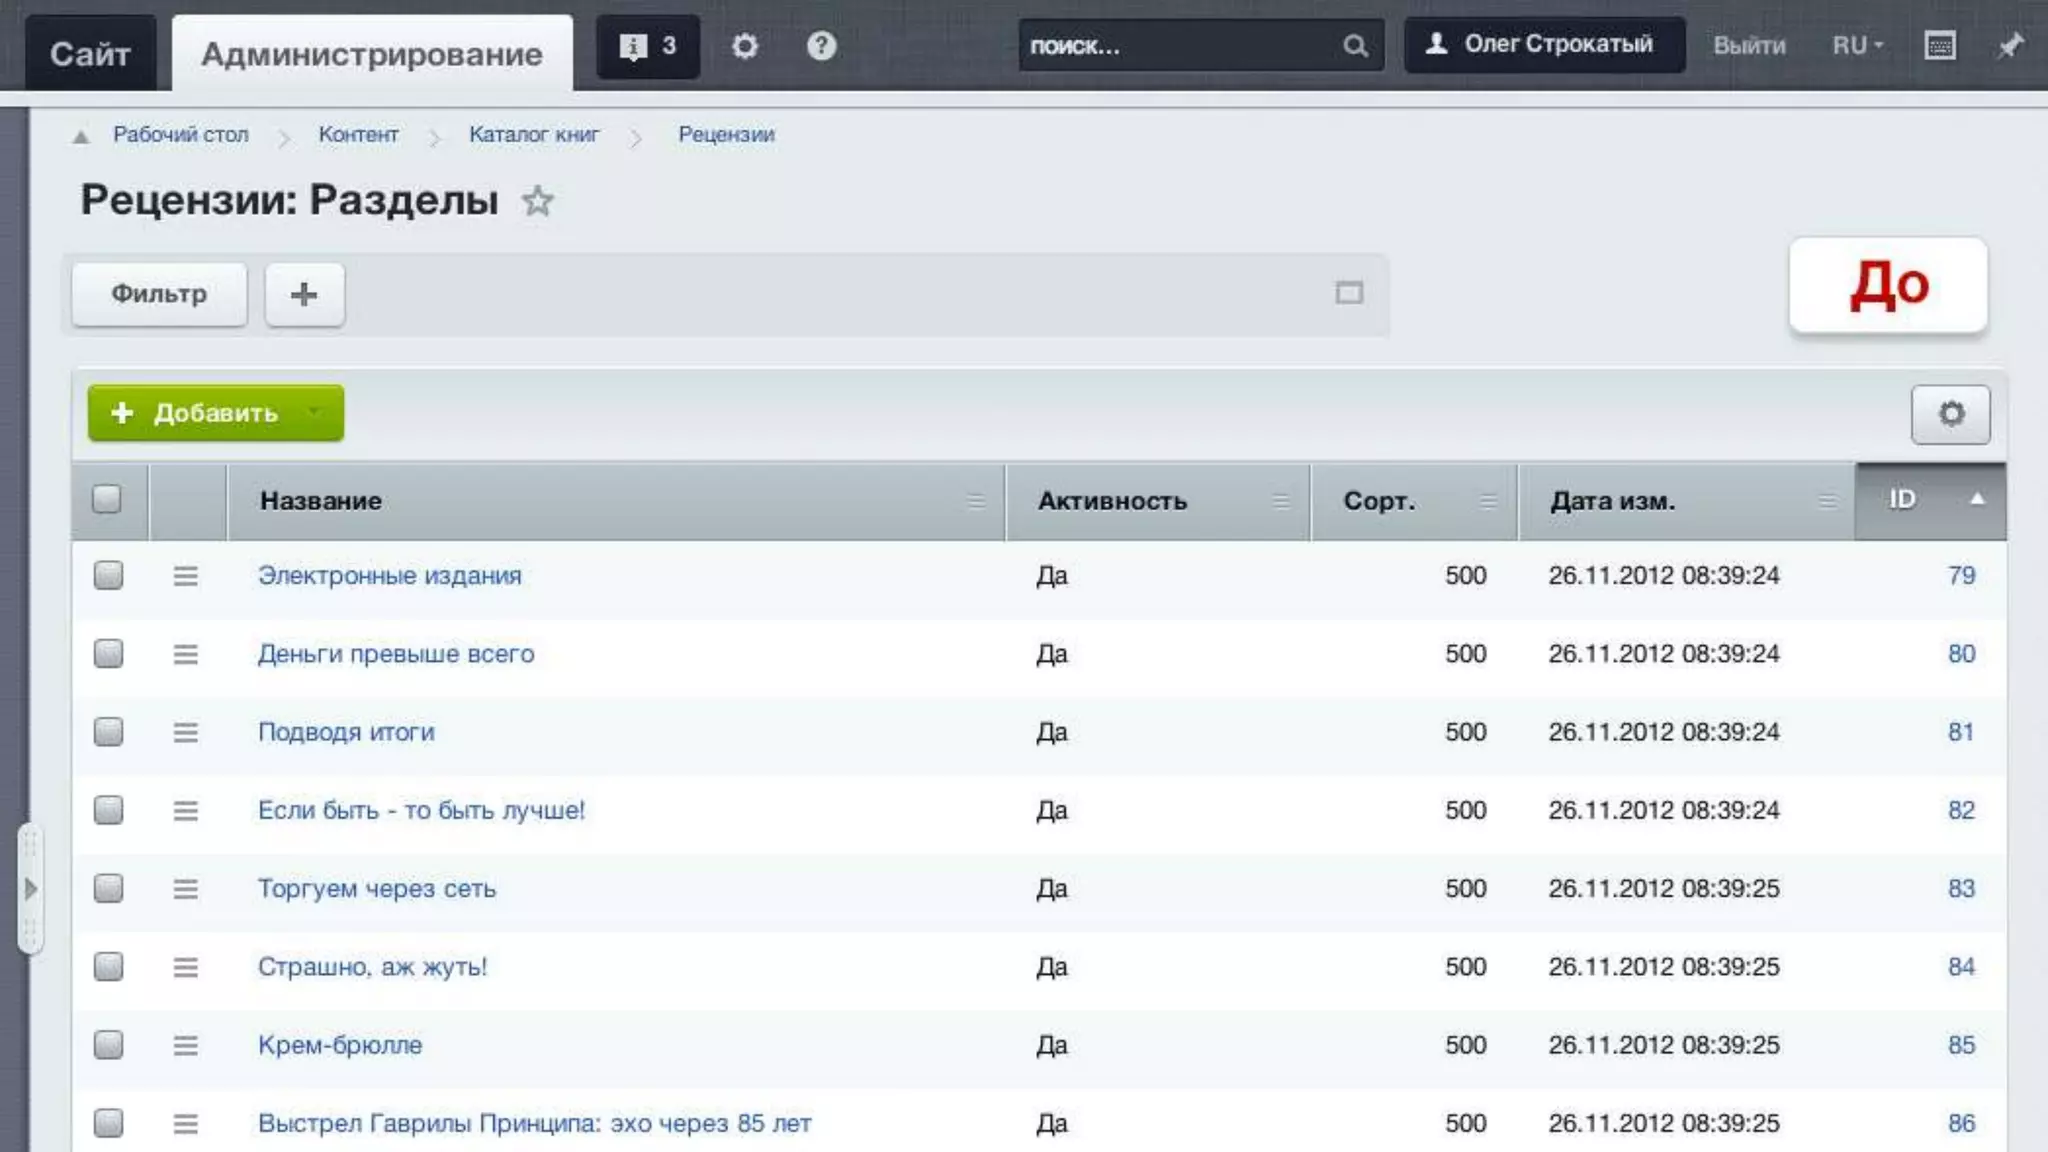
Task: Open table settings gear button
Action: 1950,414
